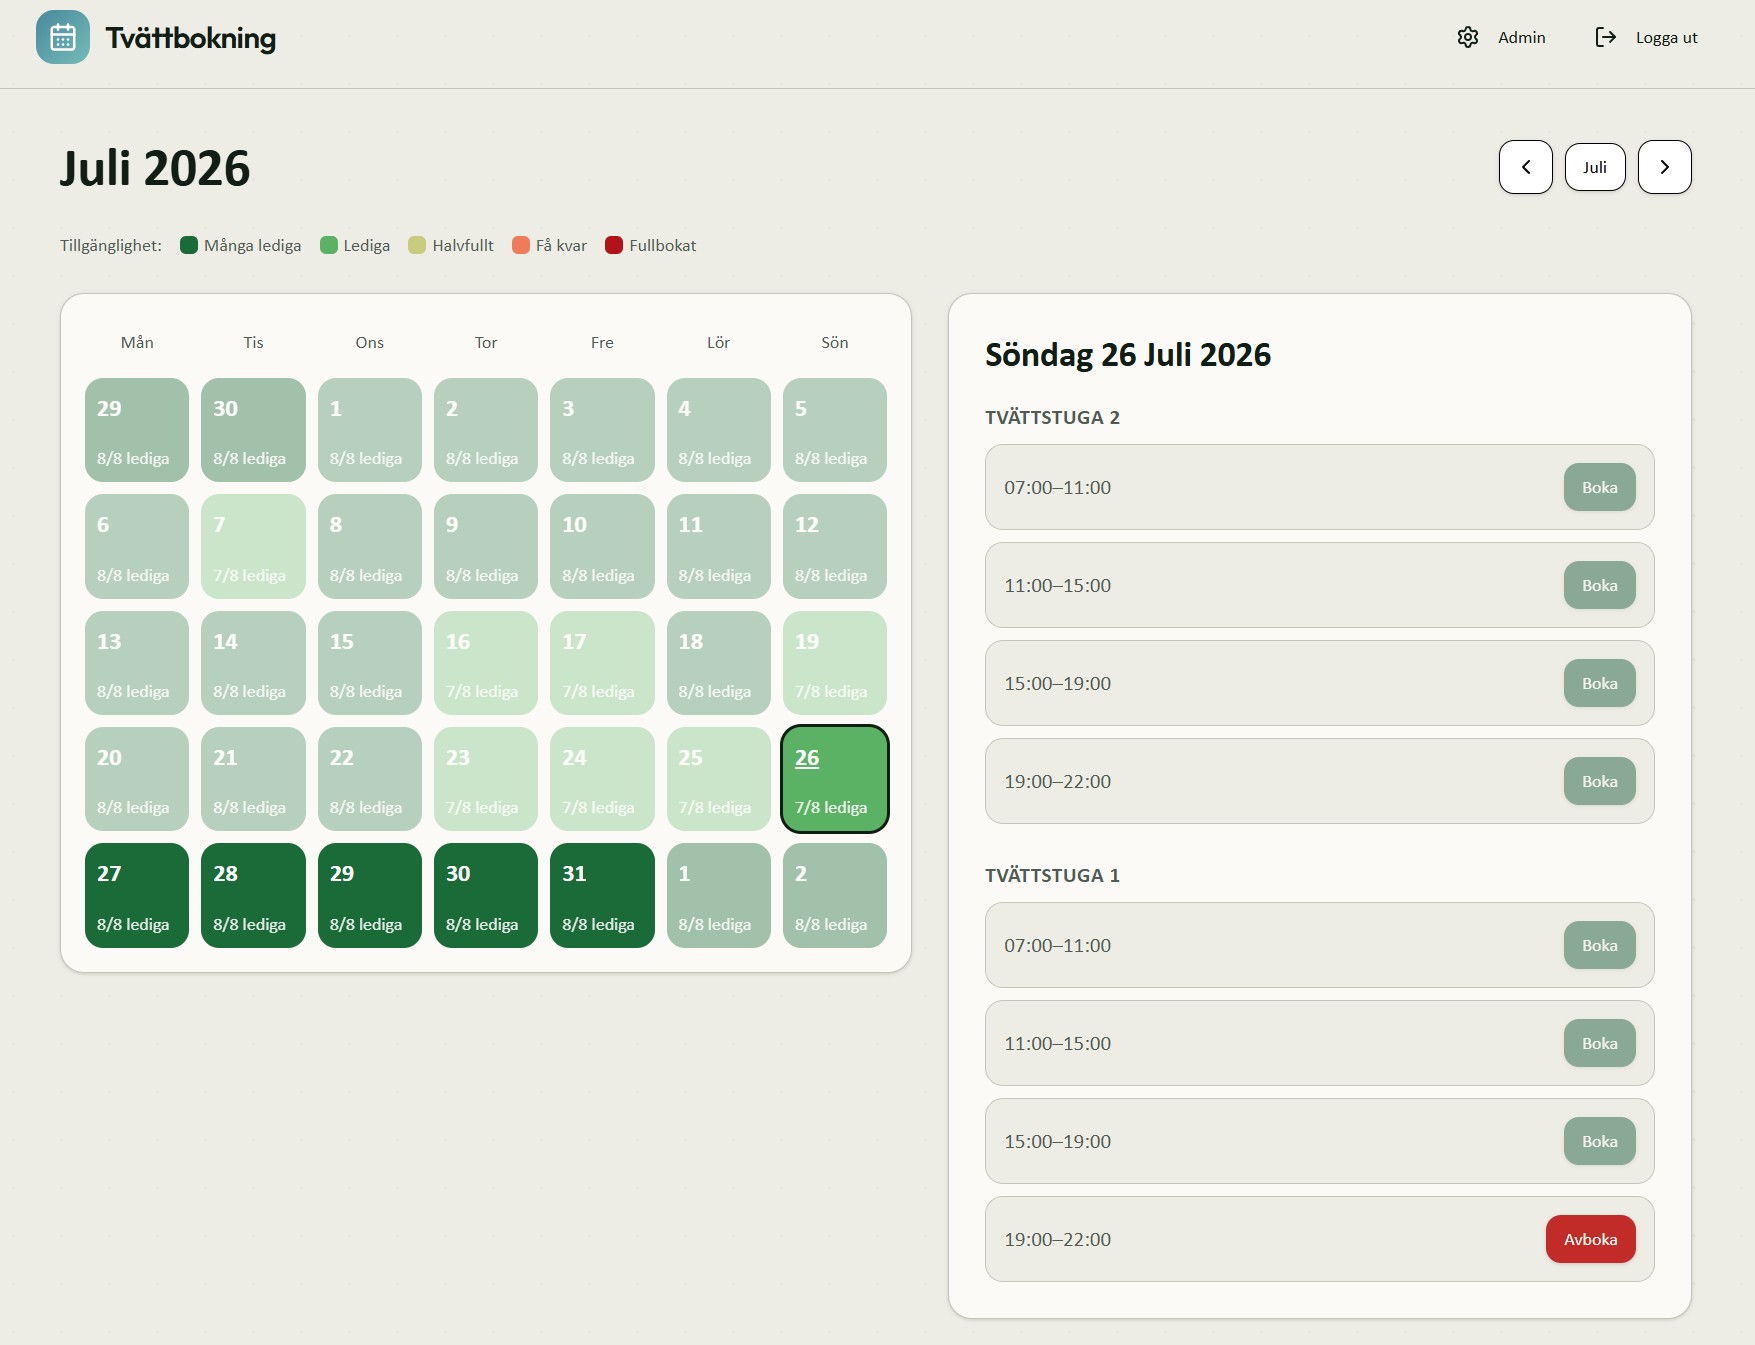Book Tvättstuga 1 slot 11:00–15:00
Image resolution: width=1755 pixels, height=1345 pixels.
1599,1043
